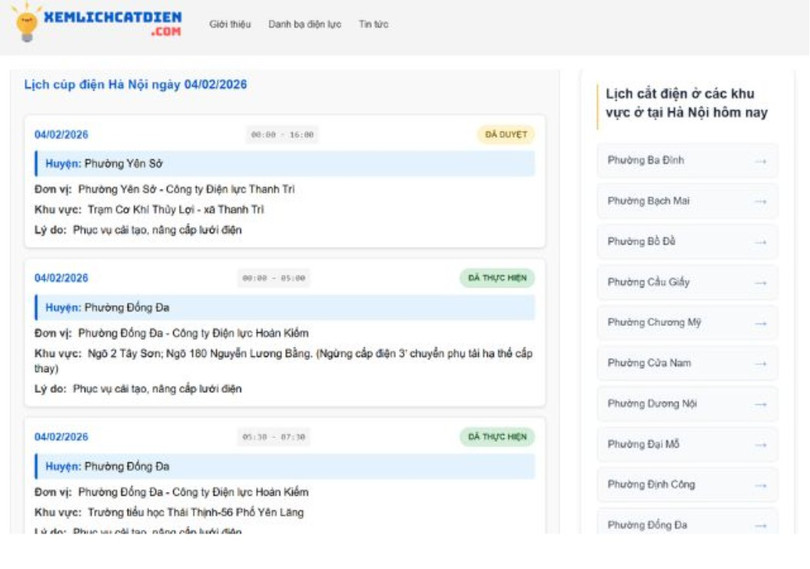Click arrow icon next to Phường Cầu Giấy
The image size is (810, 569).
(760, 283)
